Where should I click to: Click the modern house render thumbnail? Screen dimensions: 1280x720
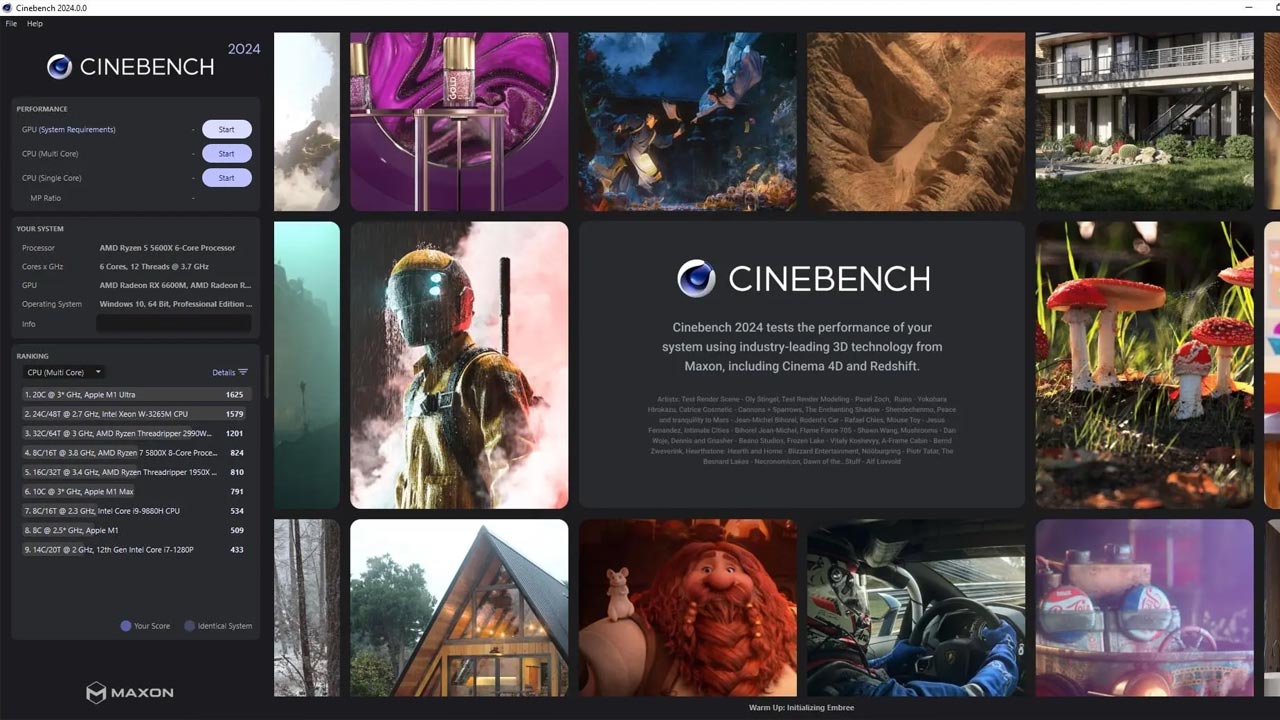pos(1144,122)
